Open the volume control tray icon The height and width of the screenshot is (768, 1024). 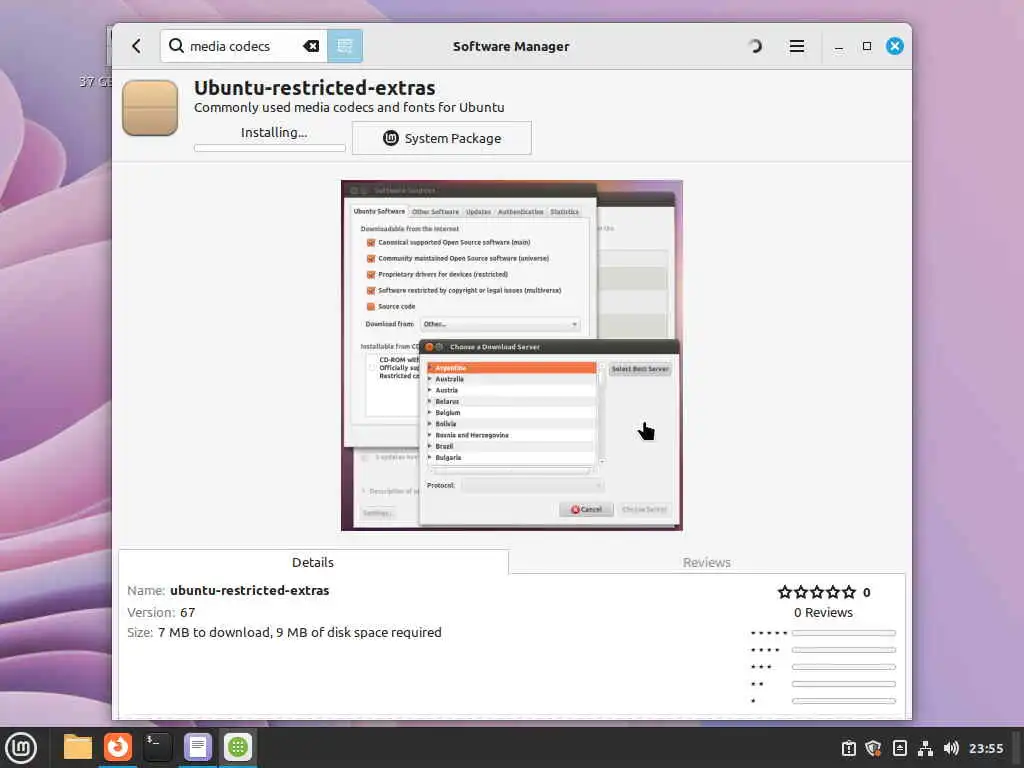tap(951, 748)
